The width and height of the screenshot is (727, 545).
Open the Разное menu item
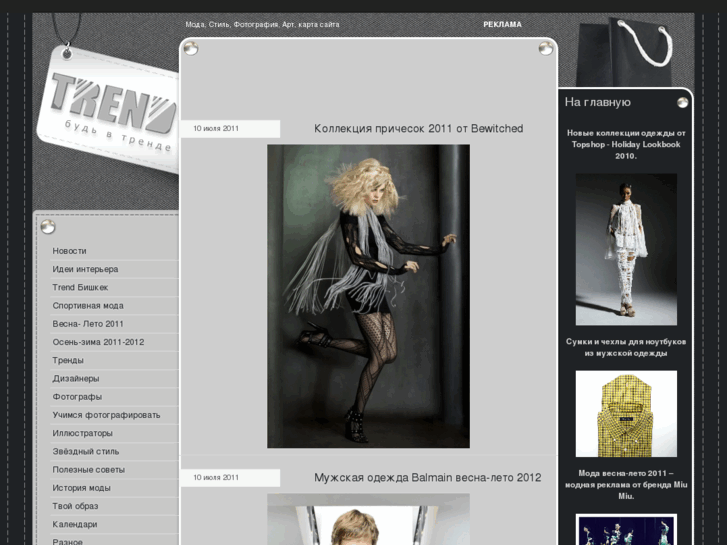[68, 541]
